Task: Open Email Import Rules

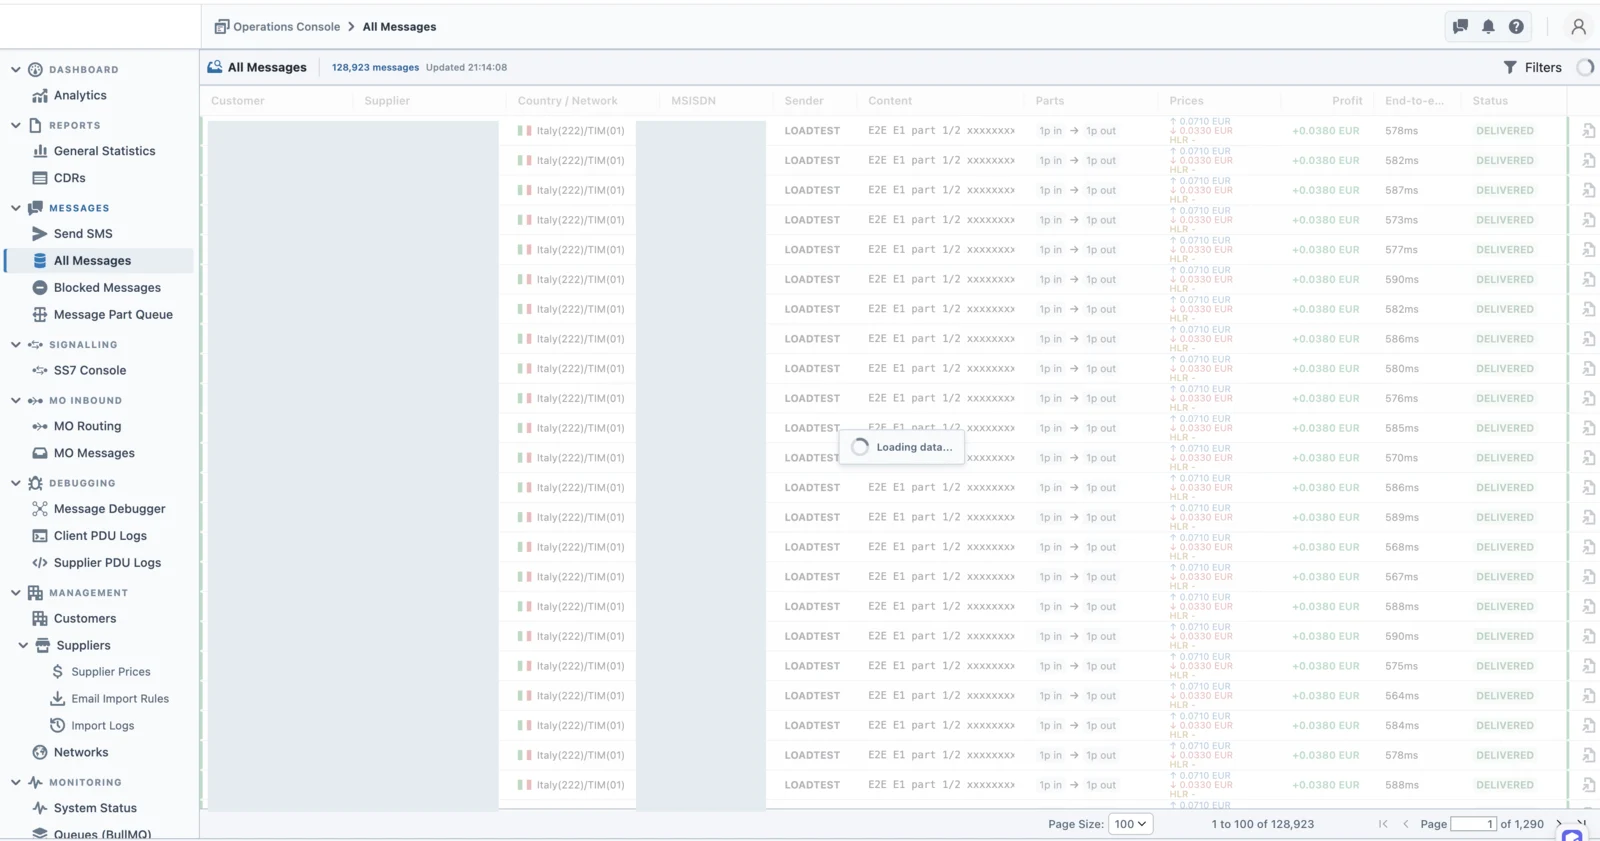Action: point(119,699)
